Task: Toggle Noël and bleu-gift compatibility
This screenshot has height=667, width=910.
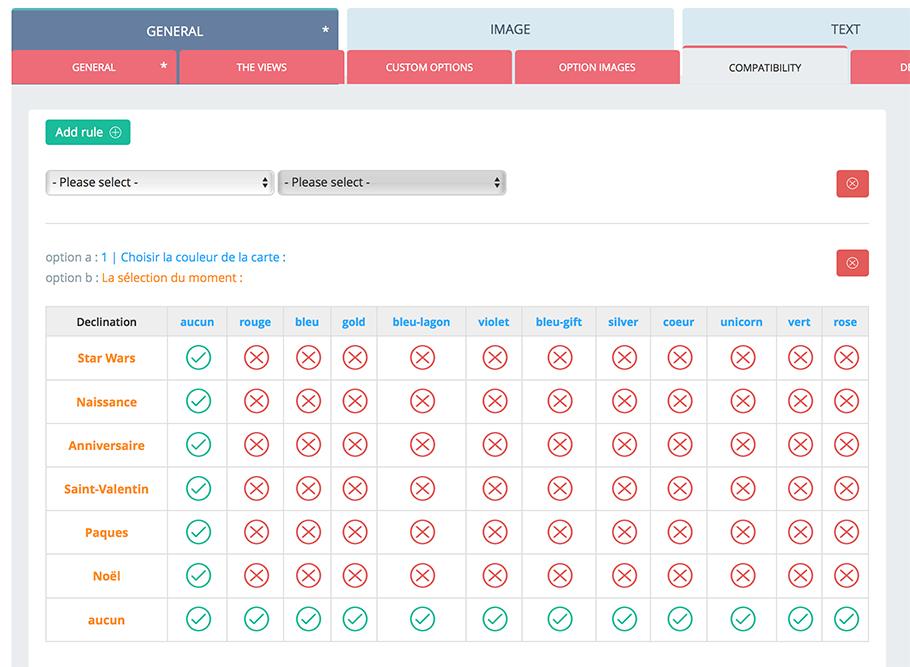Action: tap(560, 576)
